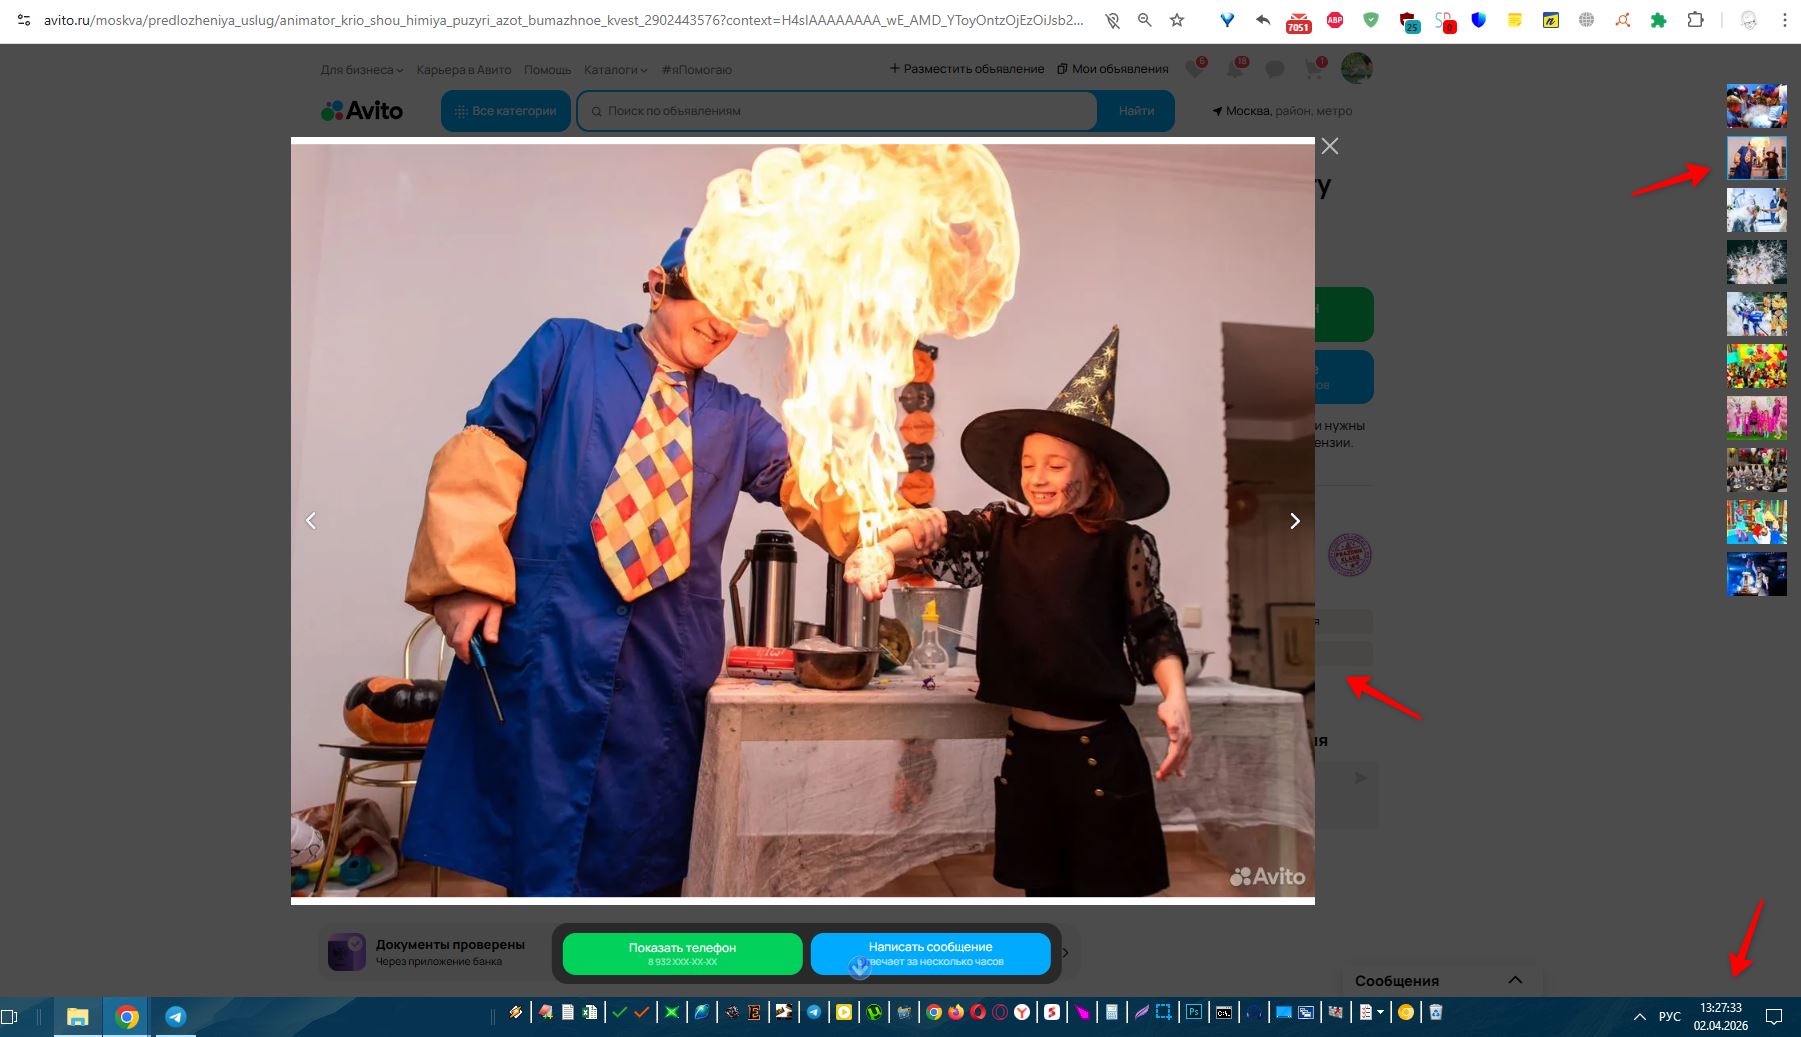This screenshot has height=1037, width=1801.
Task: Expand the Для бизнеса dropdown
Action: (x=362, y=70)
